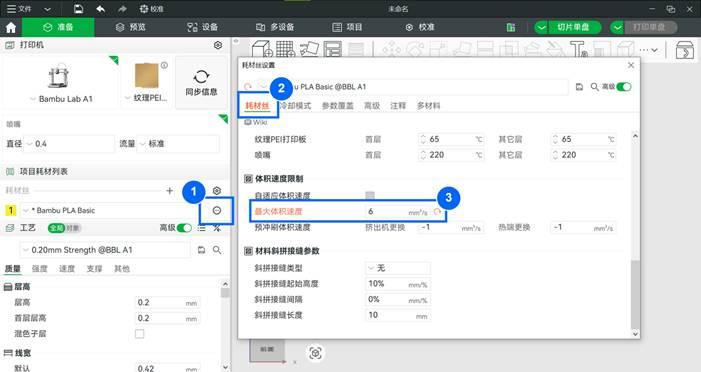Toggle the 高级 switch in the 工艺 panel
This screenshot has width=701, height=372.
(184, 228)
